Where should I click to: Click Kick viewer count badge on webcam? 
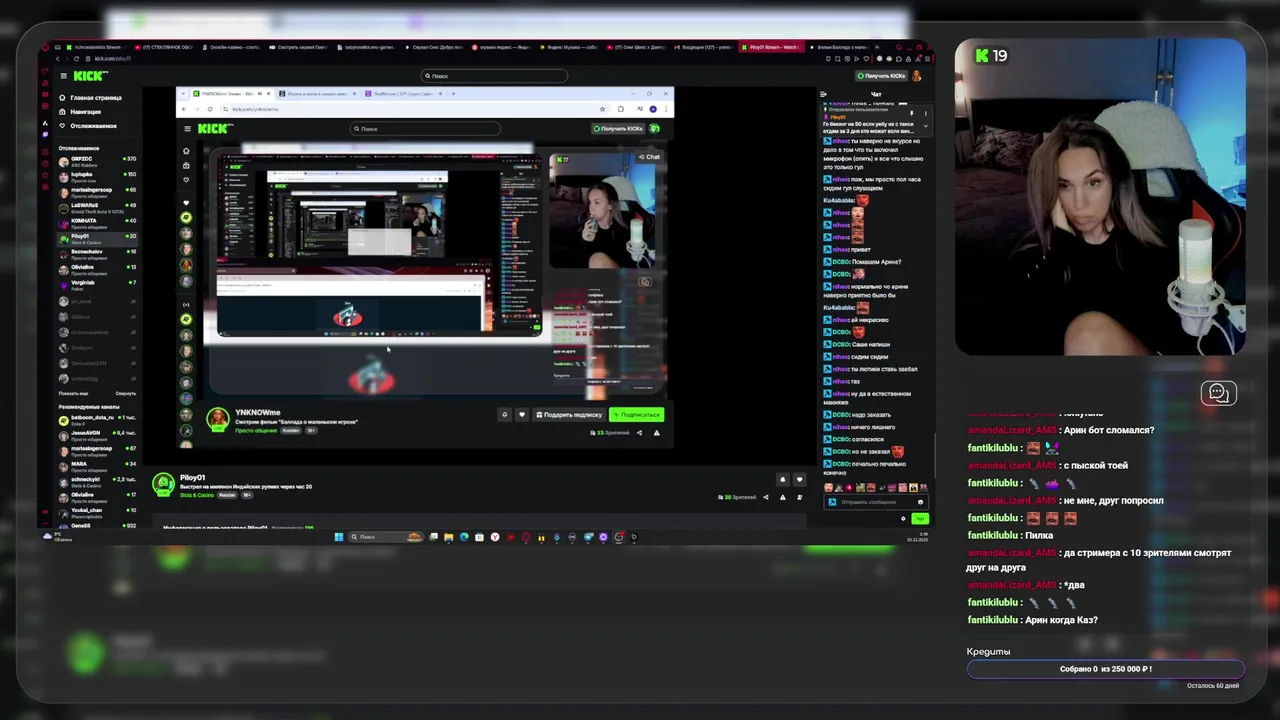(x=991, y=57)
